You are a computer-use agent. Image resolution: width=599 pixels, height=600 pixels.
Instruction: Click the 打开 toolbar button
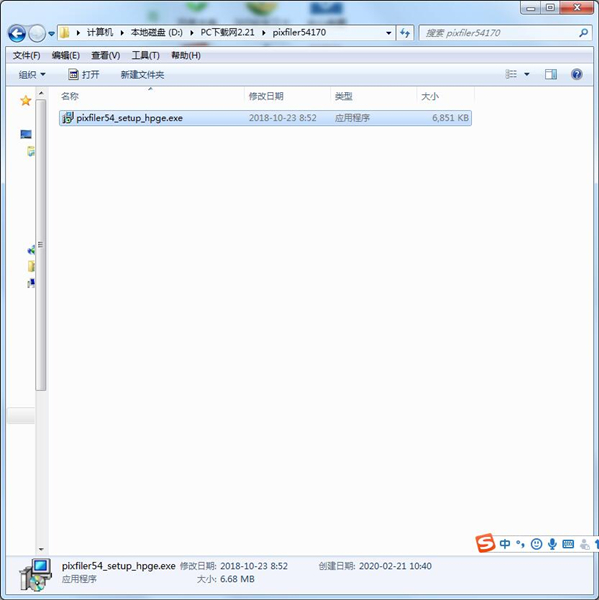83,74
